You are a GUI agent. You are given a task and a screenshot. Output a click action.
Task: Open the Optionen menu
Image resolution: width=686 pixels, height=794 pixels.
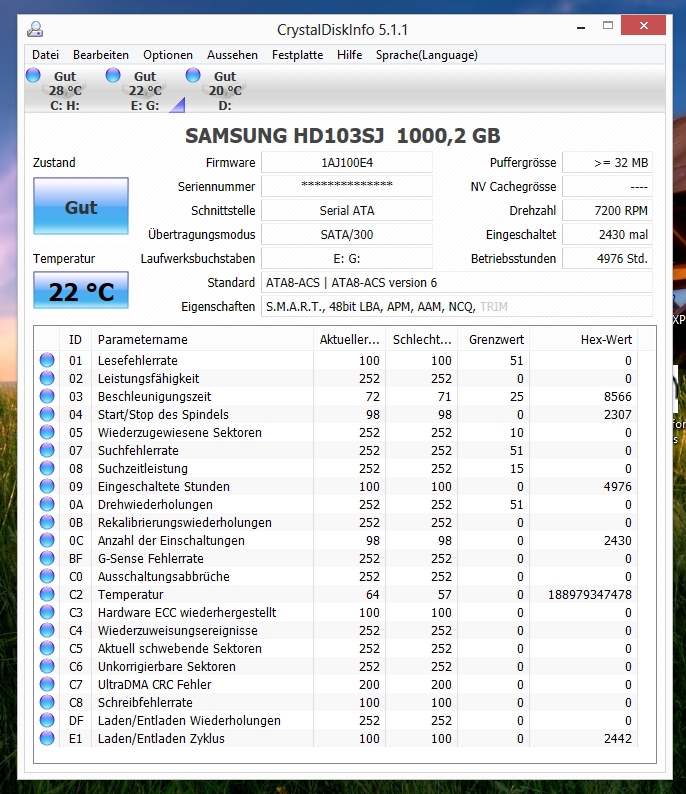point(168,55)
